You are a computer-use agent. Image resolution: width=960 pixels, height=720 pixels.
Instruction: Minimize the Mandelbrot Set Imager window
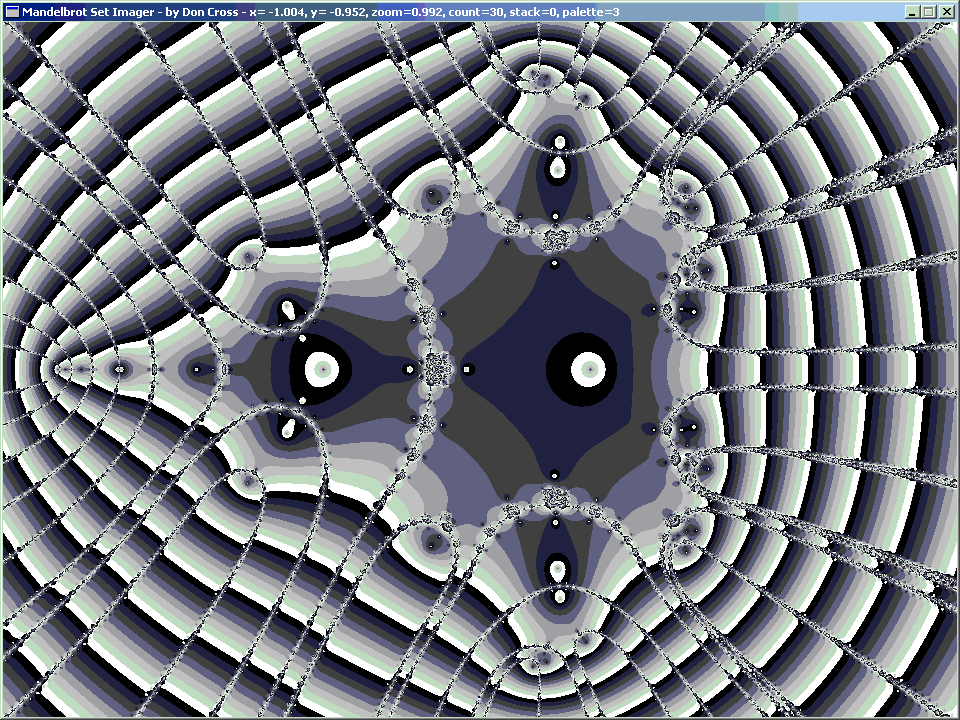[x=912, y=11]
